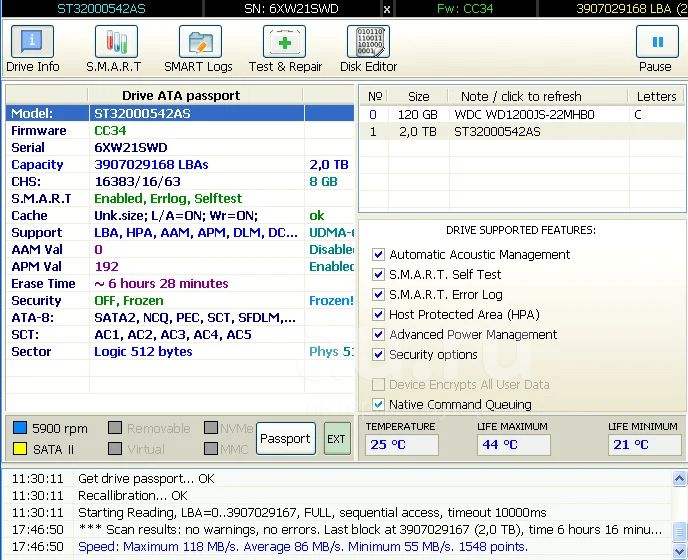Image resolution: width=688 pixels, height=560 pixels.
Task: Toggle Automatic Acoustic Management checkbox
Action: tap(378, 254)
